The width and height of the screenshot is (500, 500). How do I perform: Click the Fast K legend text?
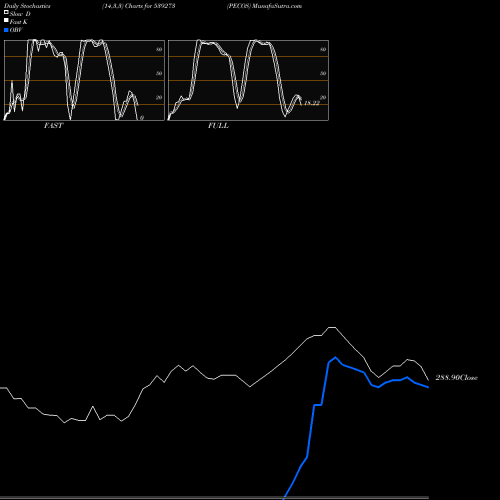click(x=19, y=22)
